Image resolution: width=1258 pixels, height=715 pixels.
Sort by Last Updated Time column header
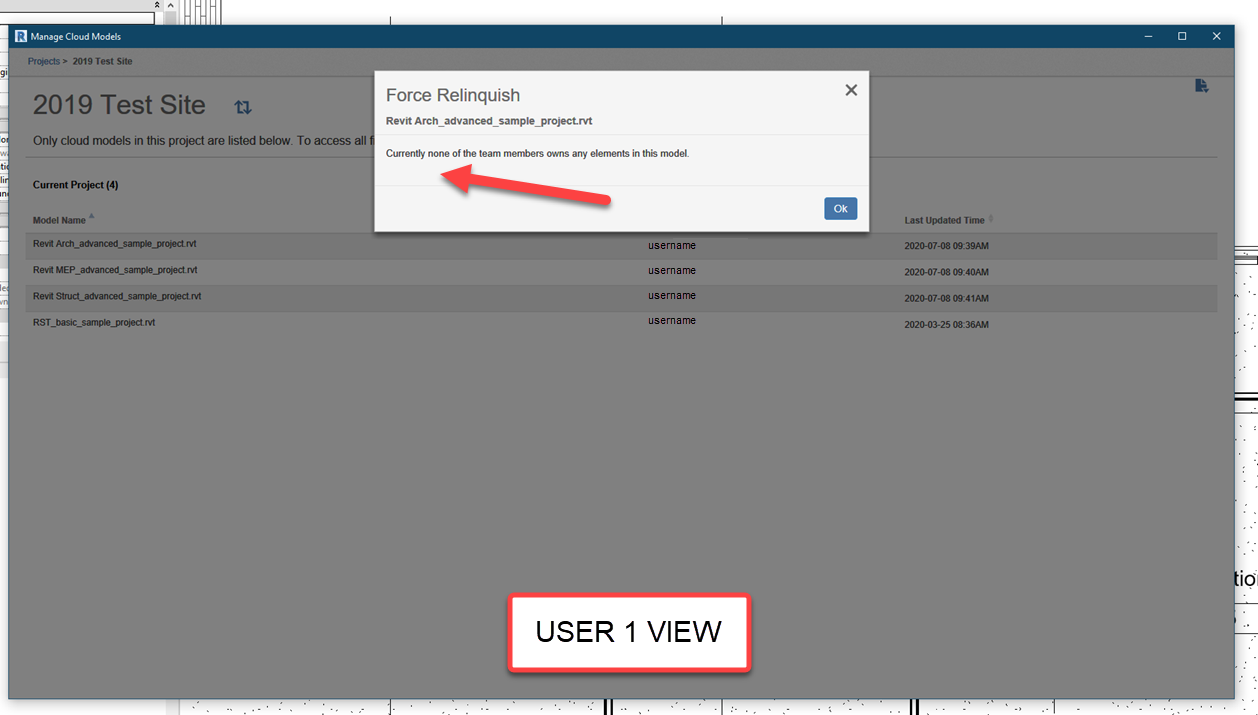pyautogui.click(x=945, y=220)
